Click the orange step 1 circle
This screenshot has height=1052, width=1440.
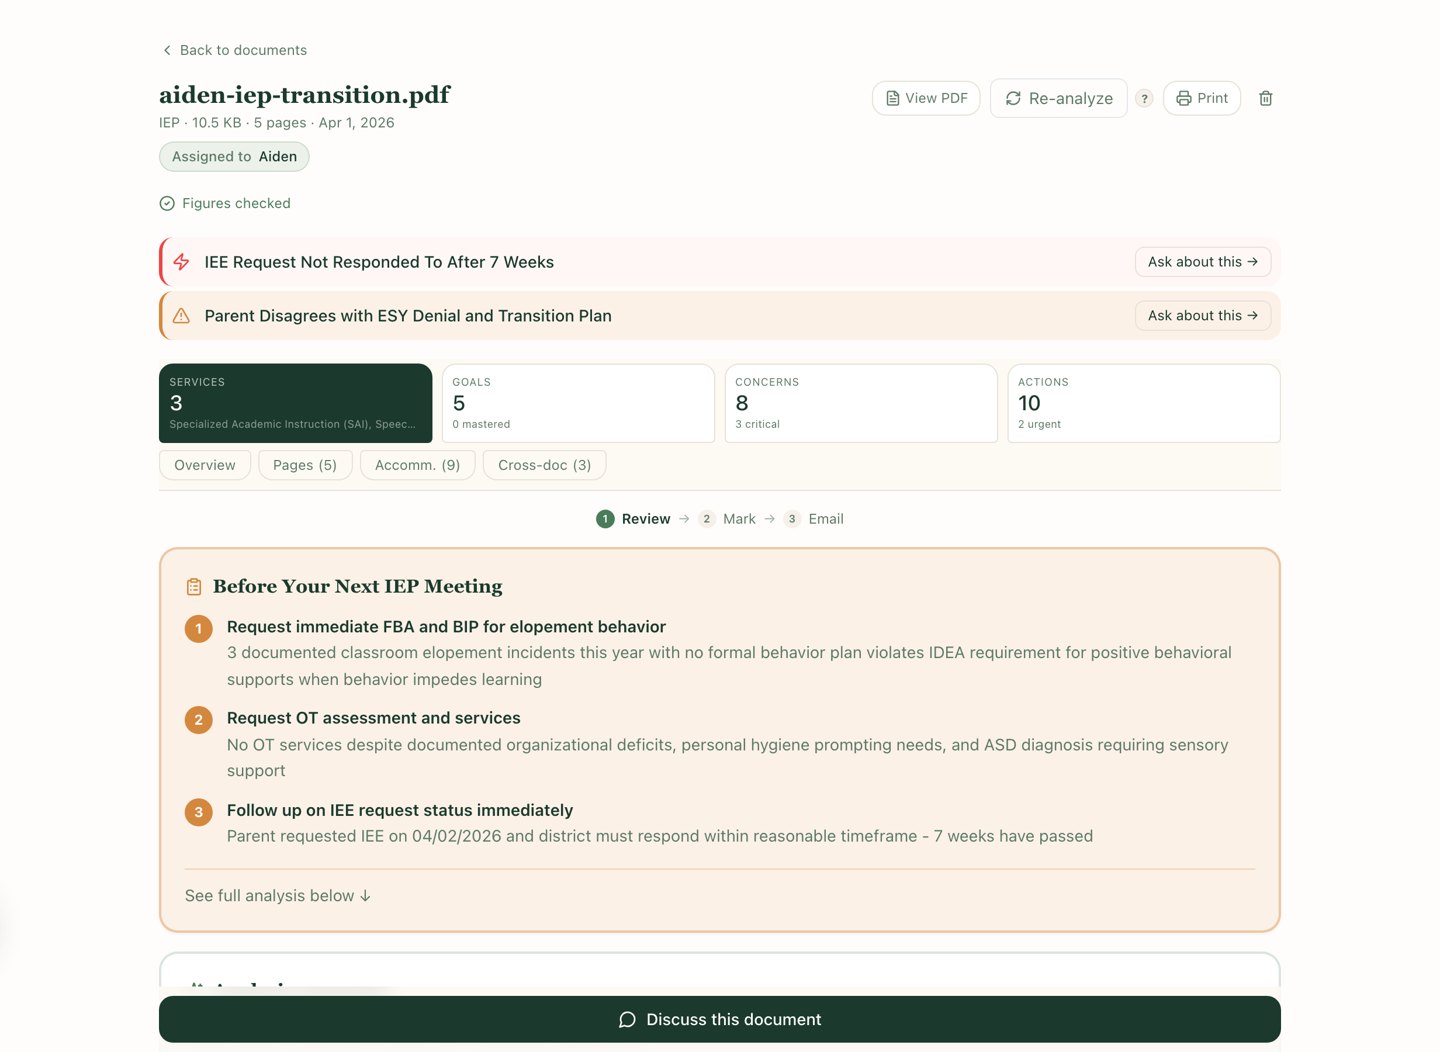click(199, 629)
